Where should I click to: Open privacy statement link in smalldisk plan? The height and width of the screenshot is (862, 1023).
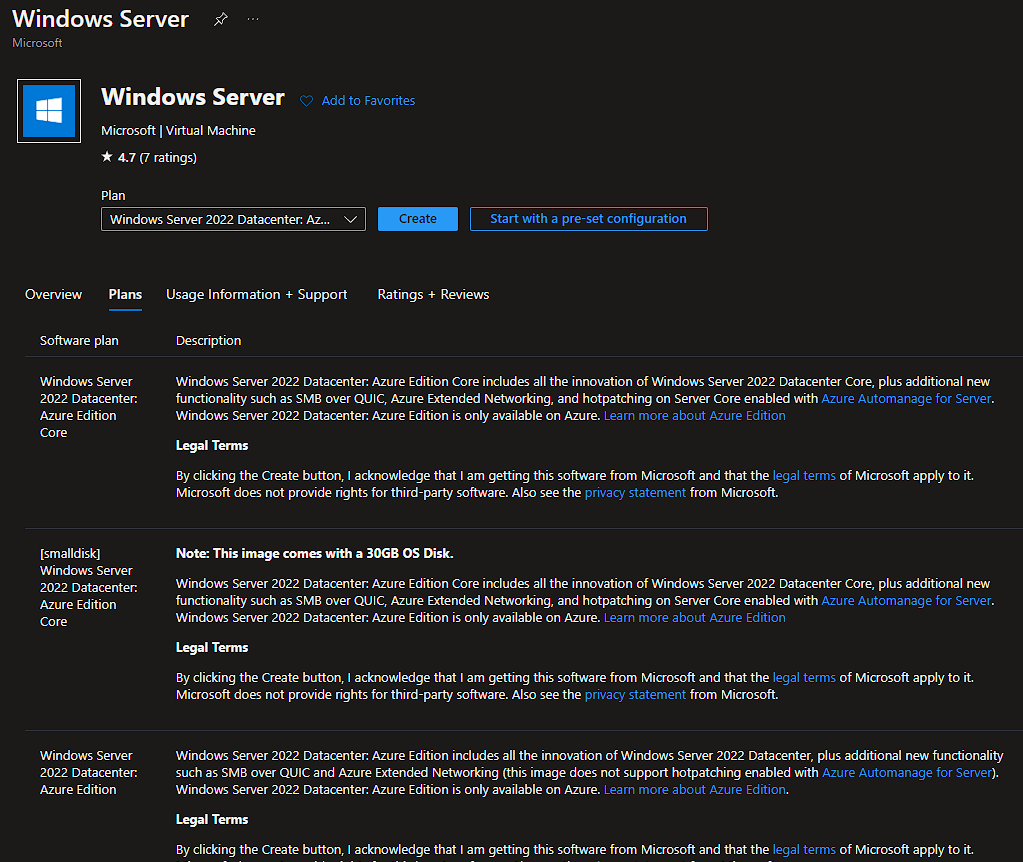click(x=635, y=695)
